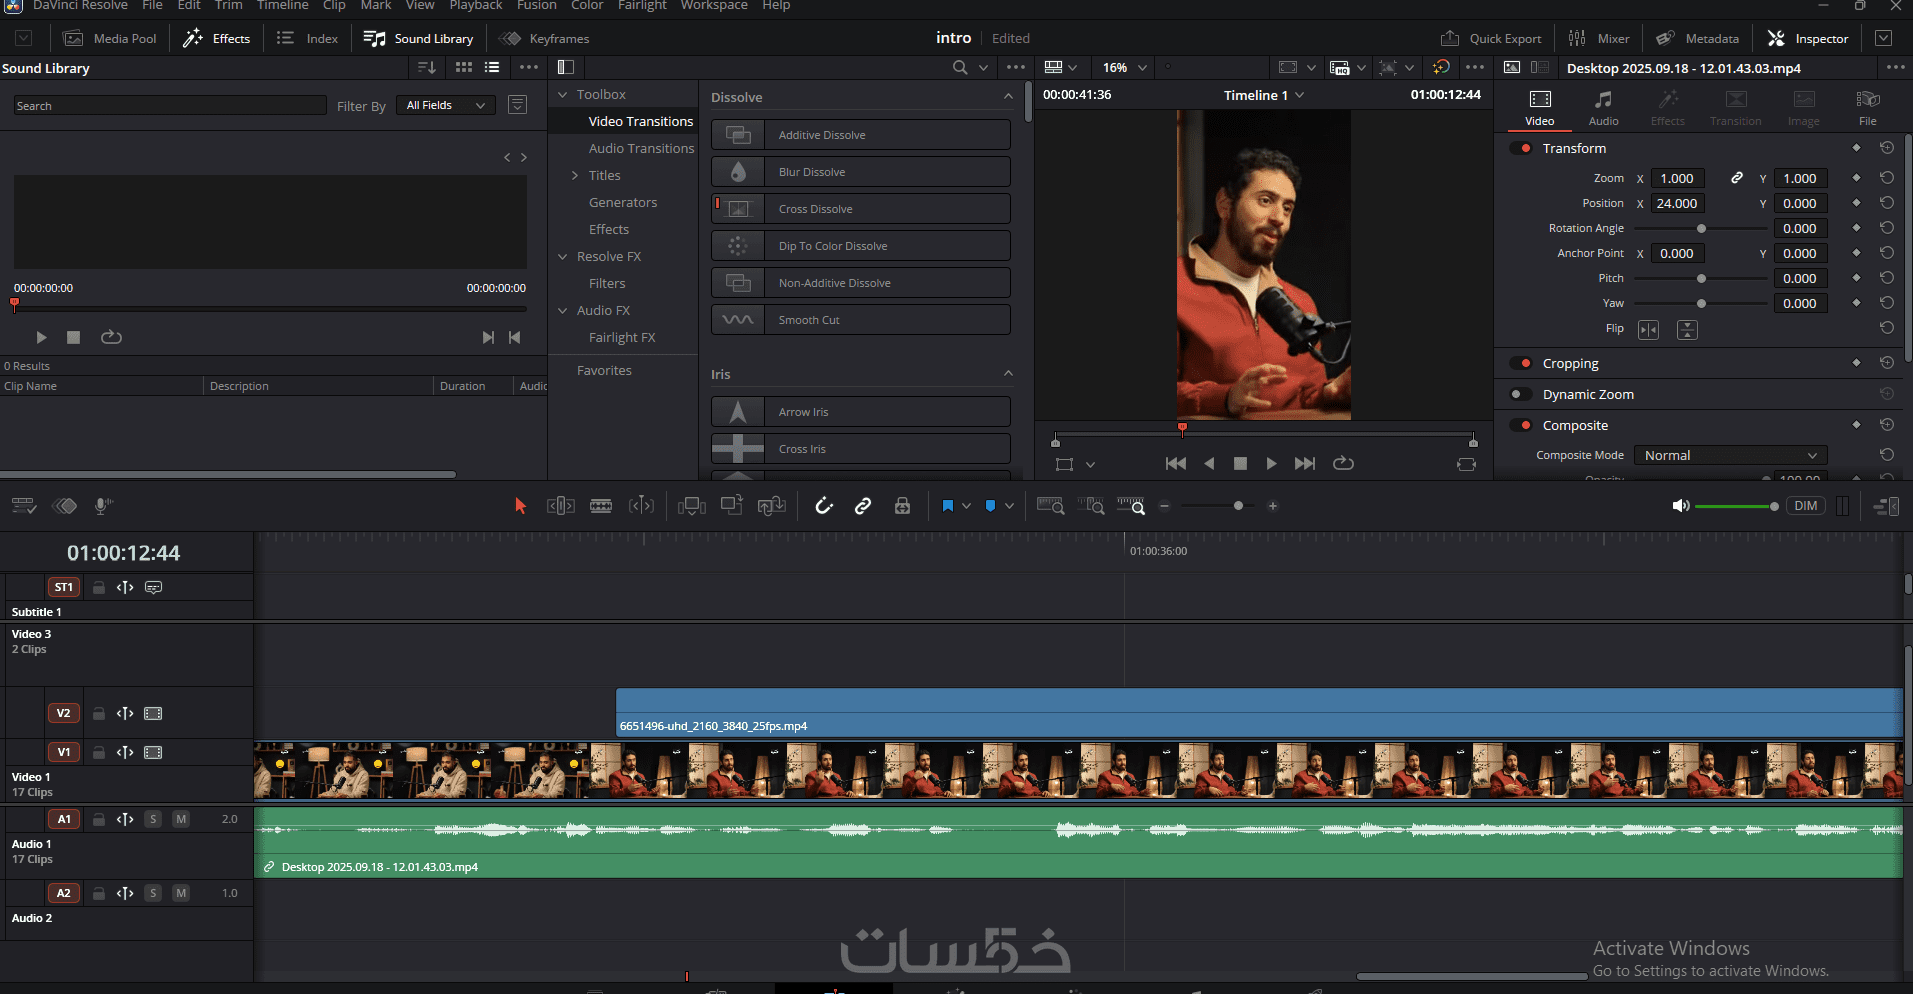The width and height of the screenshot is (1913, 994).
Task: Collapse the Iris section
Action: (x=1008, y=374)
